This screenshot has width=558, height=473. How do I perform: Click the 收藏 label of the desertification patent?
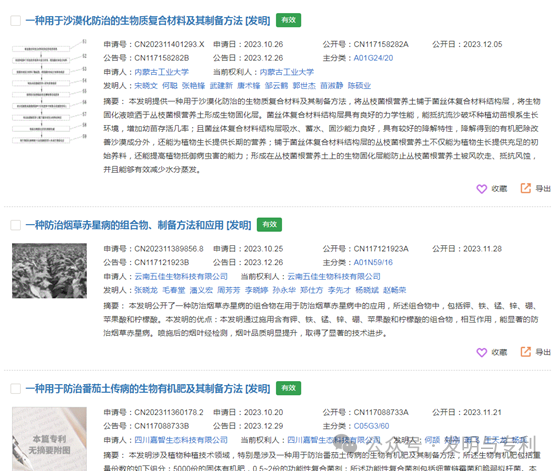[x=499, y=189]
